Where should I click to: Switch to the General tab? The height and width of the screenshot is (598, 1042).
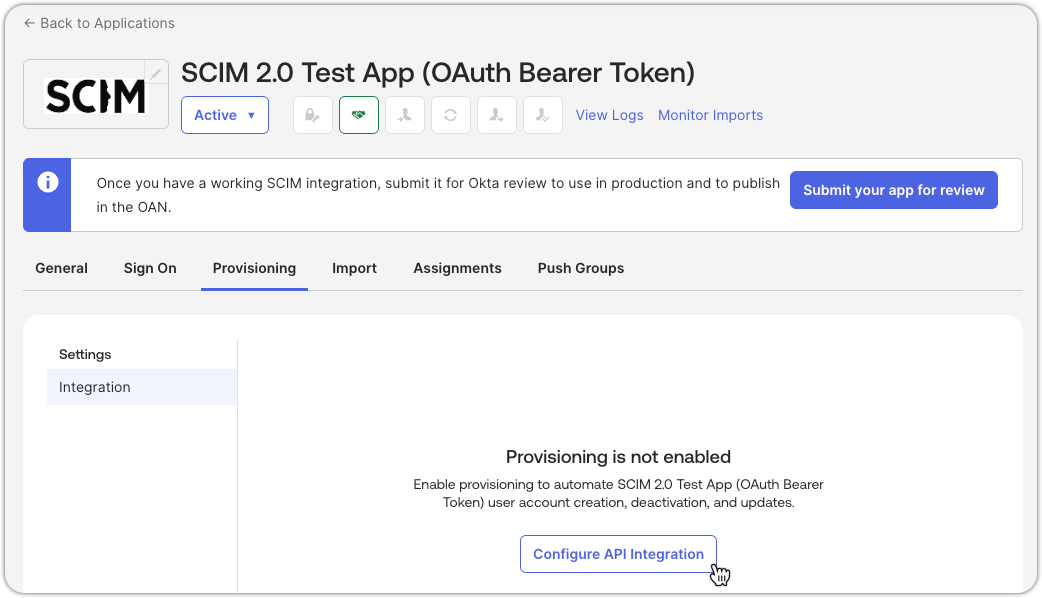[x=61, y=268]
